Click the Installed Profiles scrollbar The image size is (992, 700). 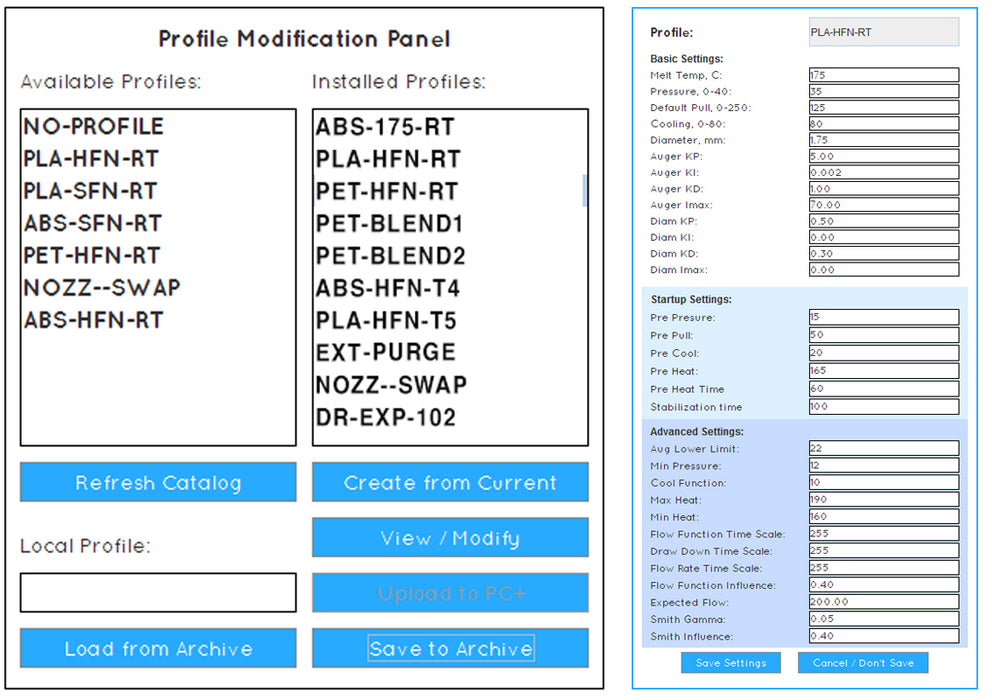[584, 190]
